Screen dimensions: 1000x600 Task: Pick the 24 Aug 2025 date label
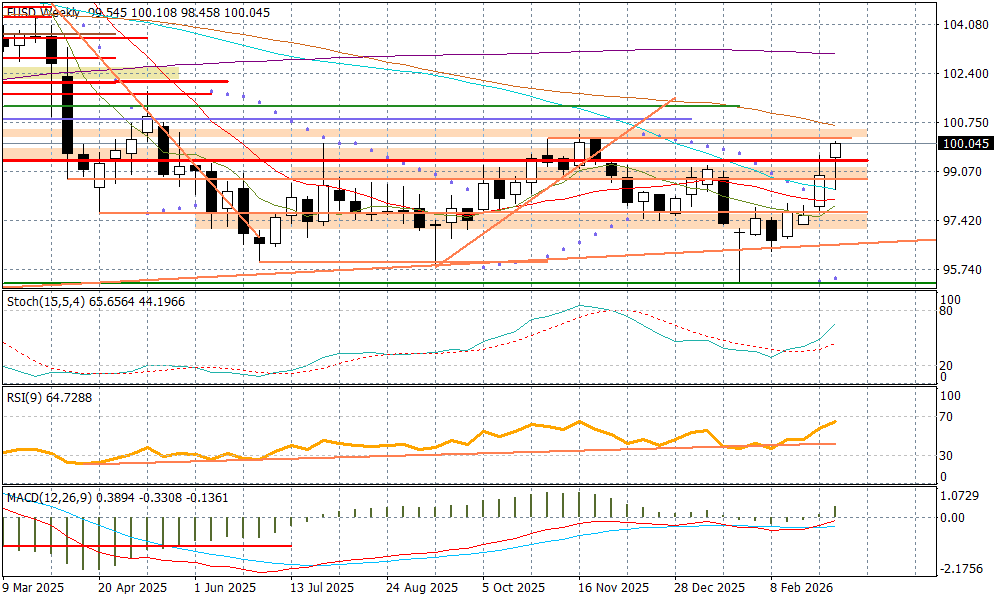pyautogui.click(x=424, y=588)
